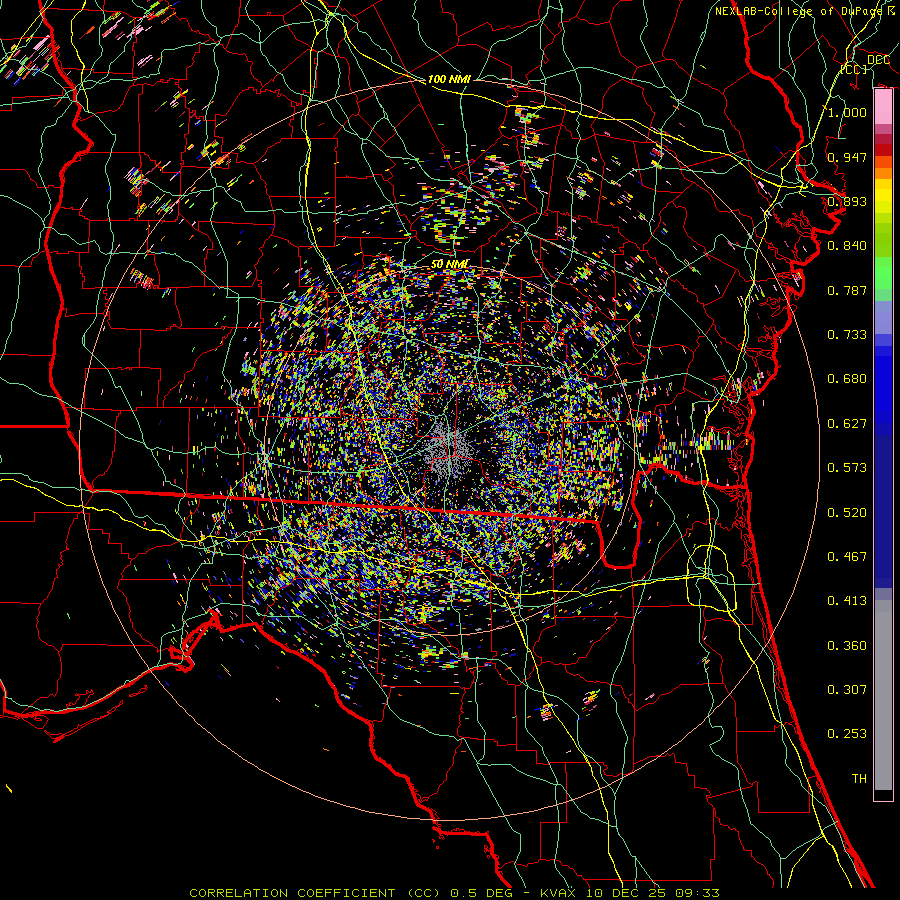900x900 pixels.
Task: Click the 0.253 legend value
Action: pyautogui.click(x=847, y=734)
